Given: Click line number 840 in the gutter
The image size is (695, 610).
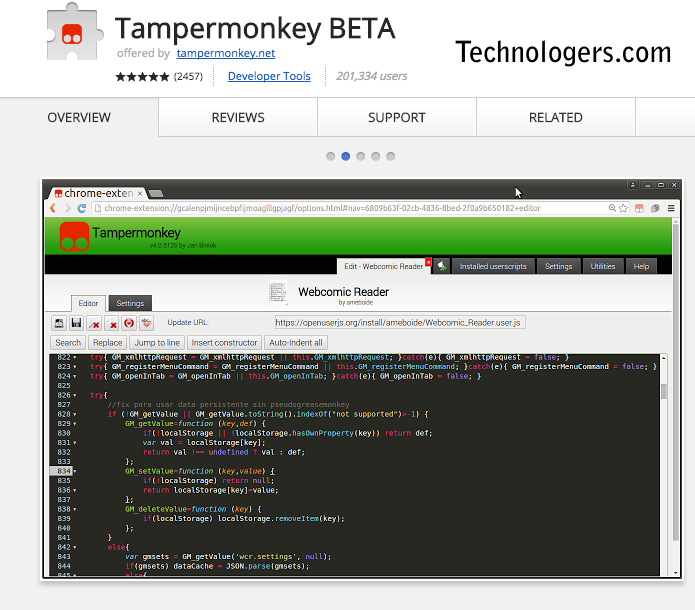Looking at the screenshot, I should coord(64,528).
